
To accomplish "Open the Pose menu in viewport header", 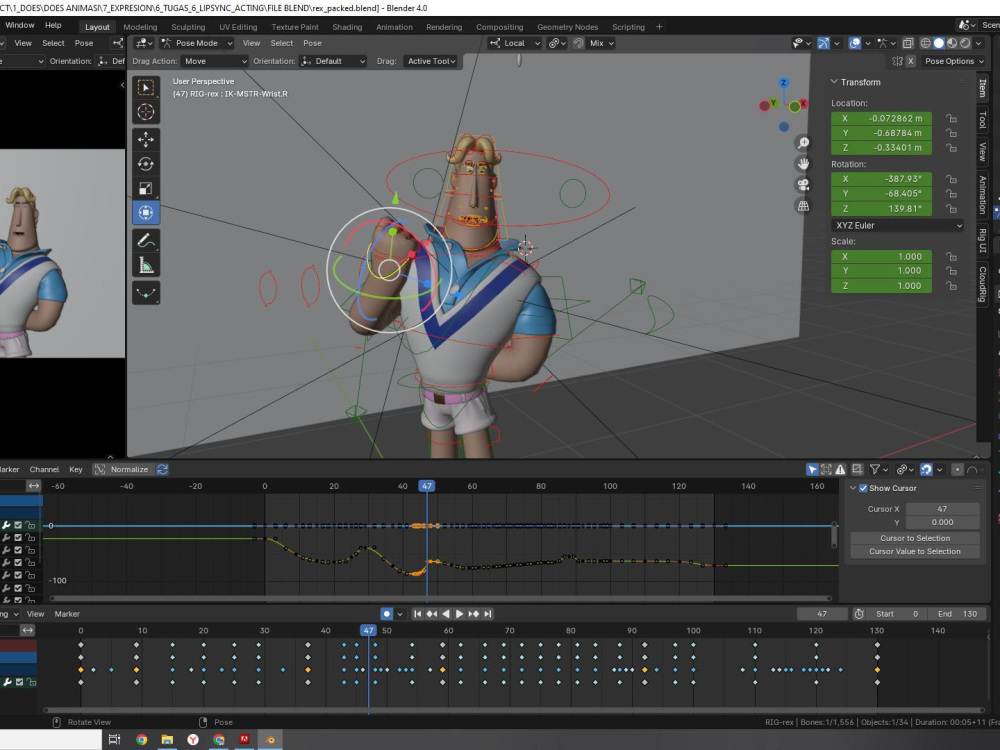I will point(312,43).
